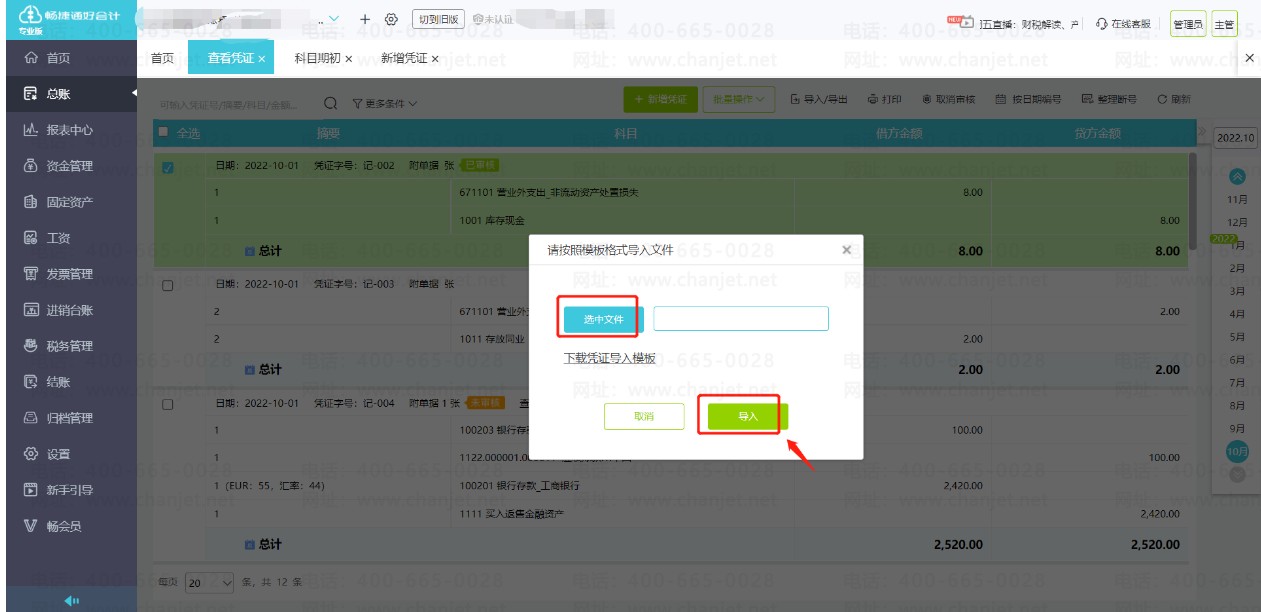Expand 更多条件 filter options
This screenshot has height=612, width=1261.
point(384,103)
